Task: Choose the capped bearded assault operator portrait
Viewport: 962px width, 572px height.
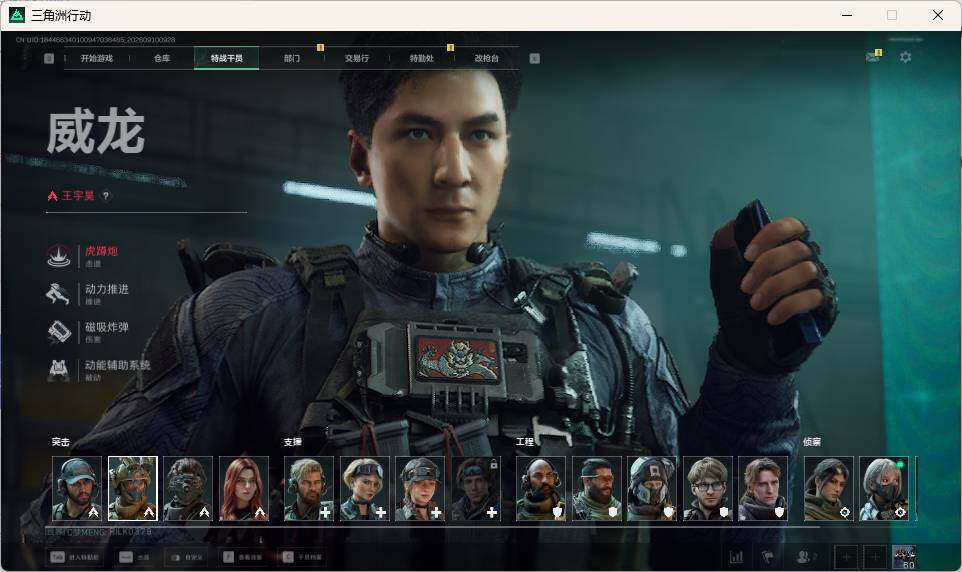Action: [x=77, y=489]
